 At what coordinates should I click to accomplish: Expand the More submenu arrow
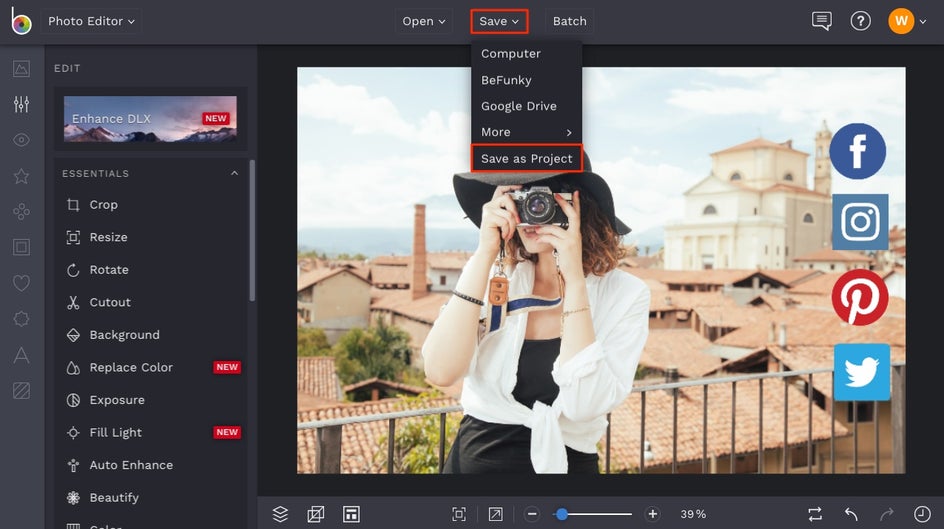click(568, 132)
